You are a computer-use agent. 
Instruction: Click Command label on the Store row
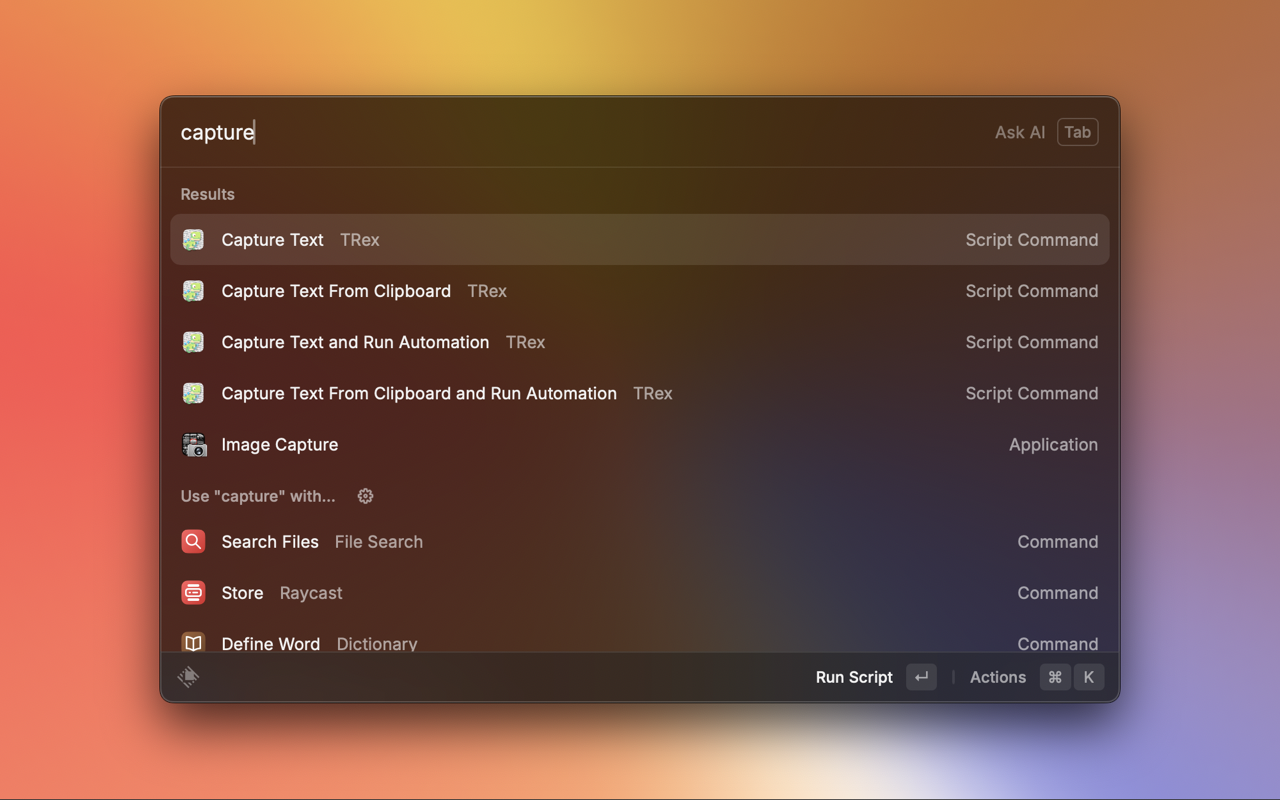point(1058,592)
